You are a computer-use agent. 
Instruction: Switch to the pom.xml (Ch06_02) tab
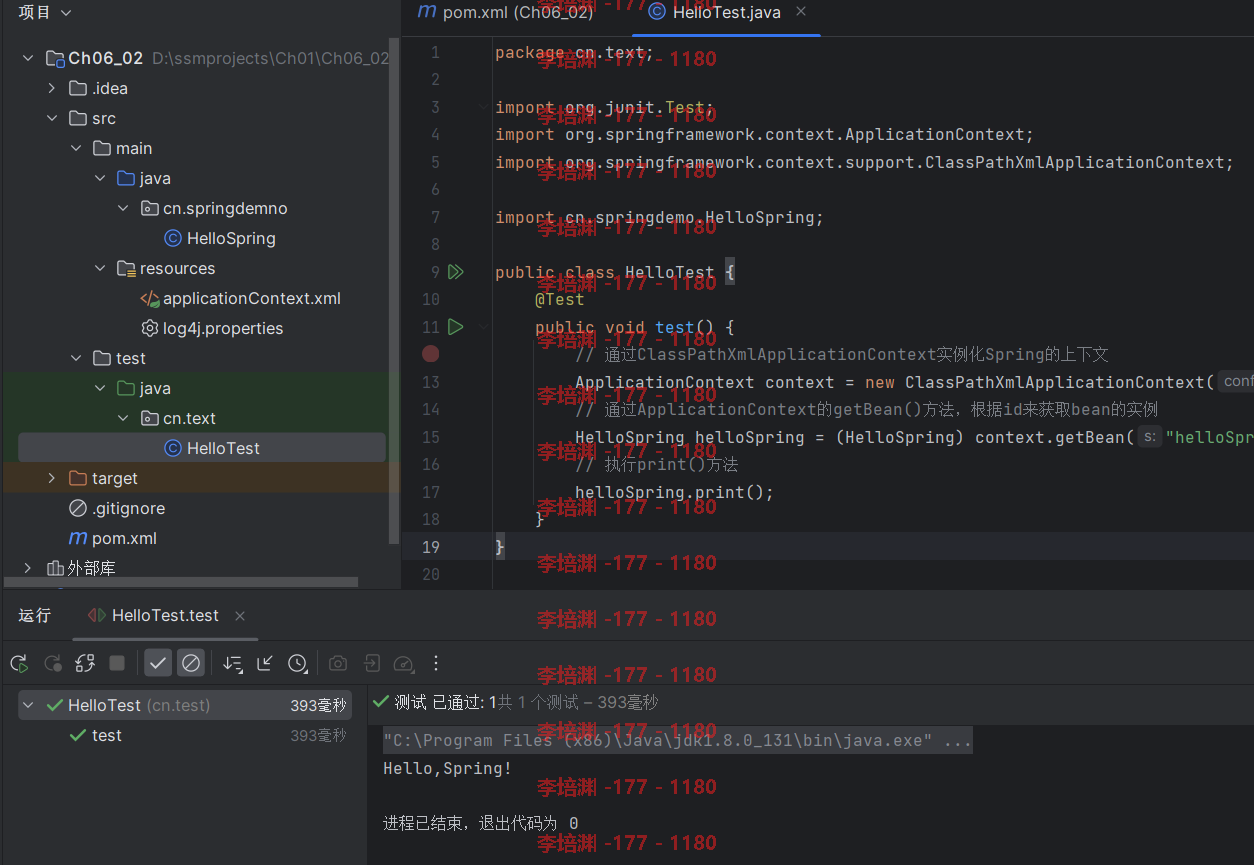506,12
